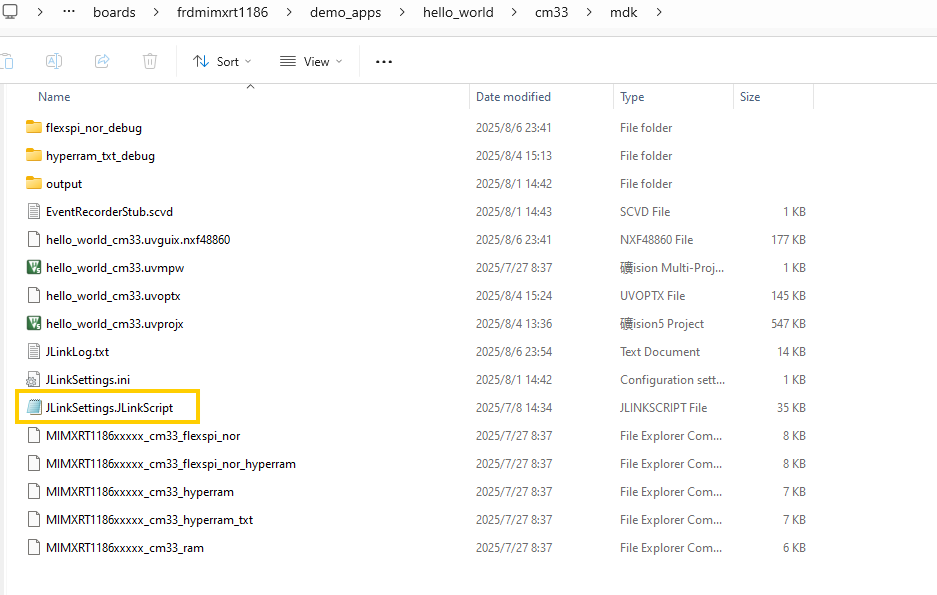Navigate to frdmimxrt1186 in the address bar
Image resolution: width=937 pixels, height=595 pixels.
222,13
